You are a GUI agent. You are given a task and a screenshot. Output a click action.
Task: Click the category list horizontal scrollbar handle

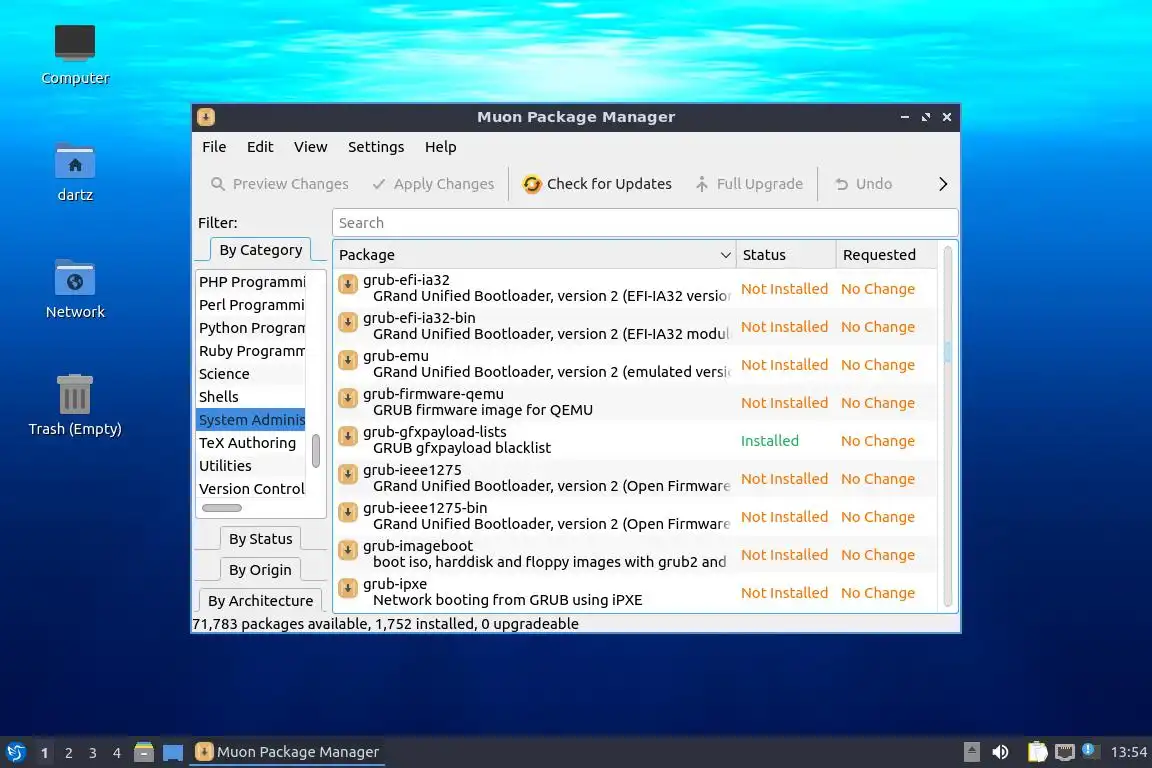coord(222,508)
